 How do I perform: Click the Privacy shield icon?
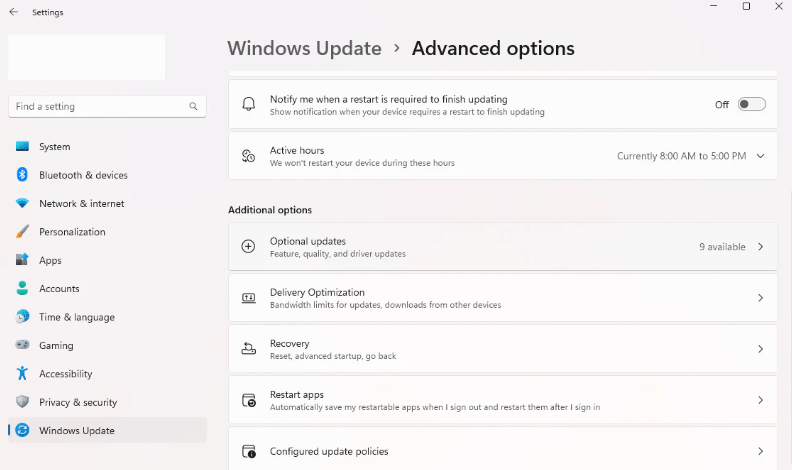[22, 402]
